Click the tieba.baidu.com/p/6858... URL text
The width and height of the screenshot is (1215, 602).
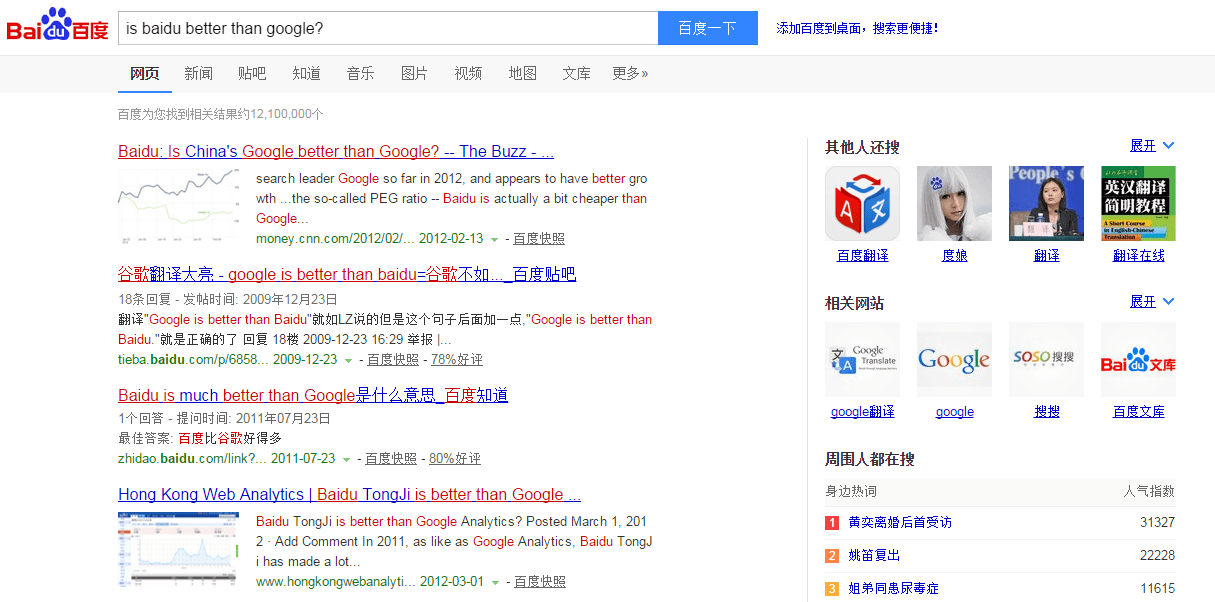[x=193, y=360]
